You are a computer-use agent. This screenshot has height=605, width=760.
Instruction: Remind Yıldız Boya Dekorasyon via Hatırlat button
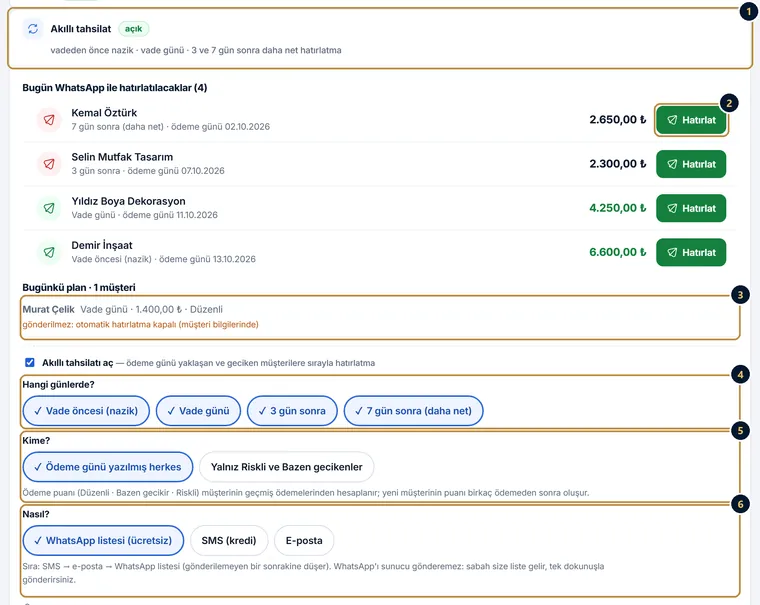(x=691, y=208)
